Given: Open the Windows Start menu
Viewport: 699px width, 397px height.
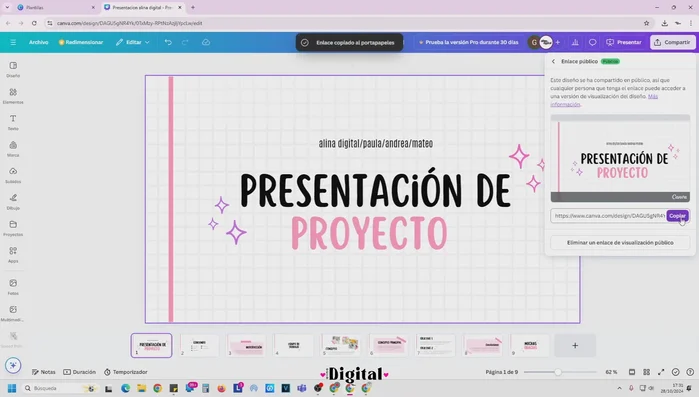Looking at the screenshot, I should [x=12, y=388].
